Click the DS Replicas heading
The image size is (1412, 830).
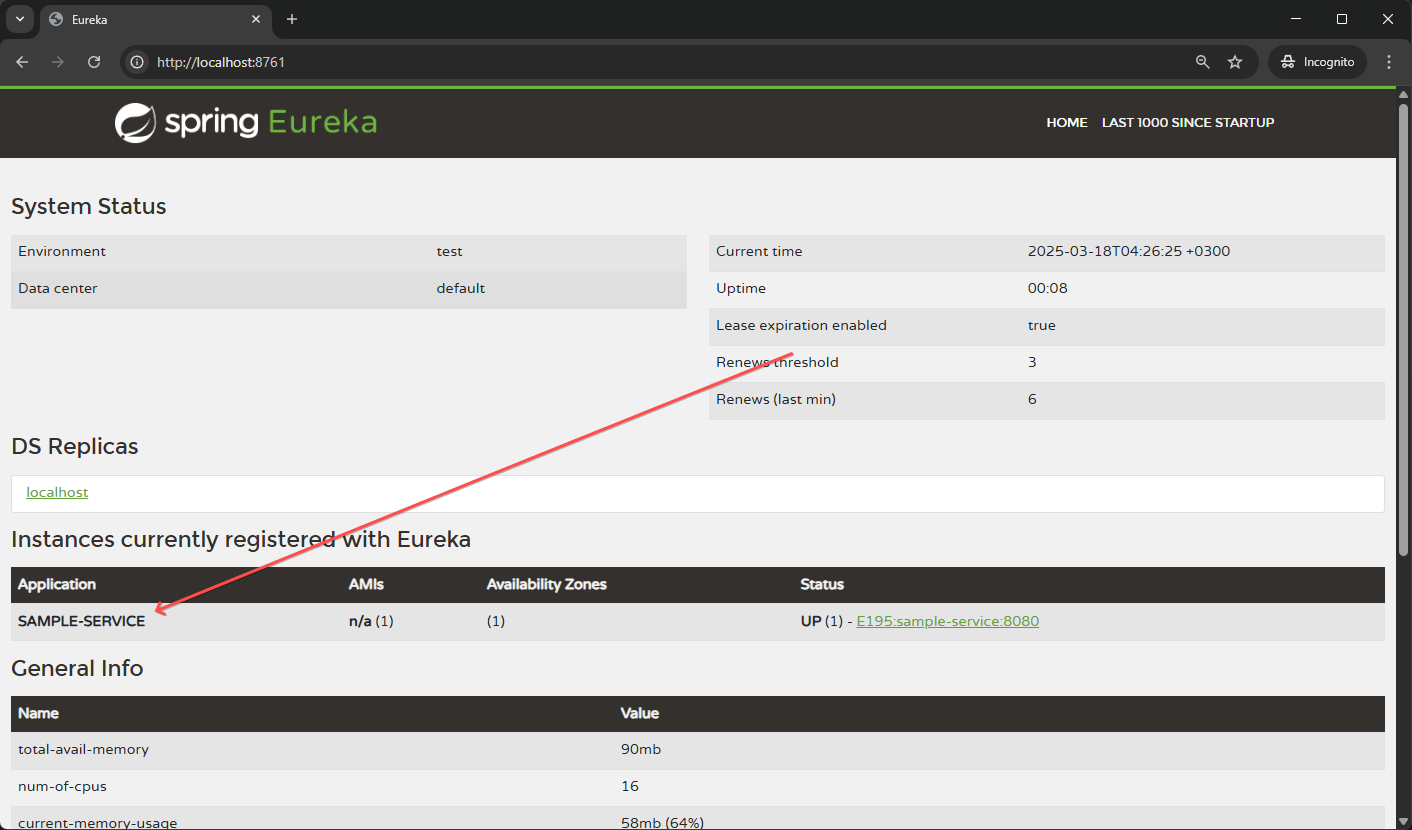(75, 447)
